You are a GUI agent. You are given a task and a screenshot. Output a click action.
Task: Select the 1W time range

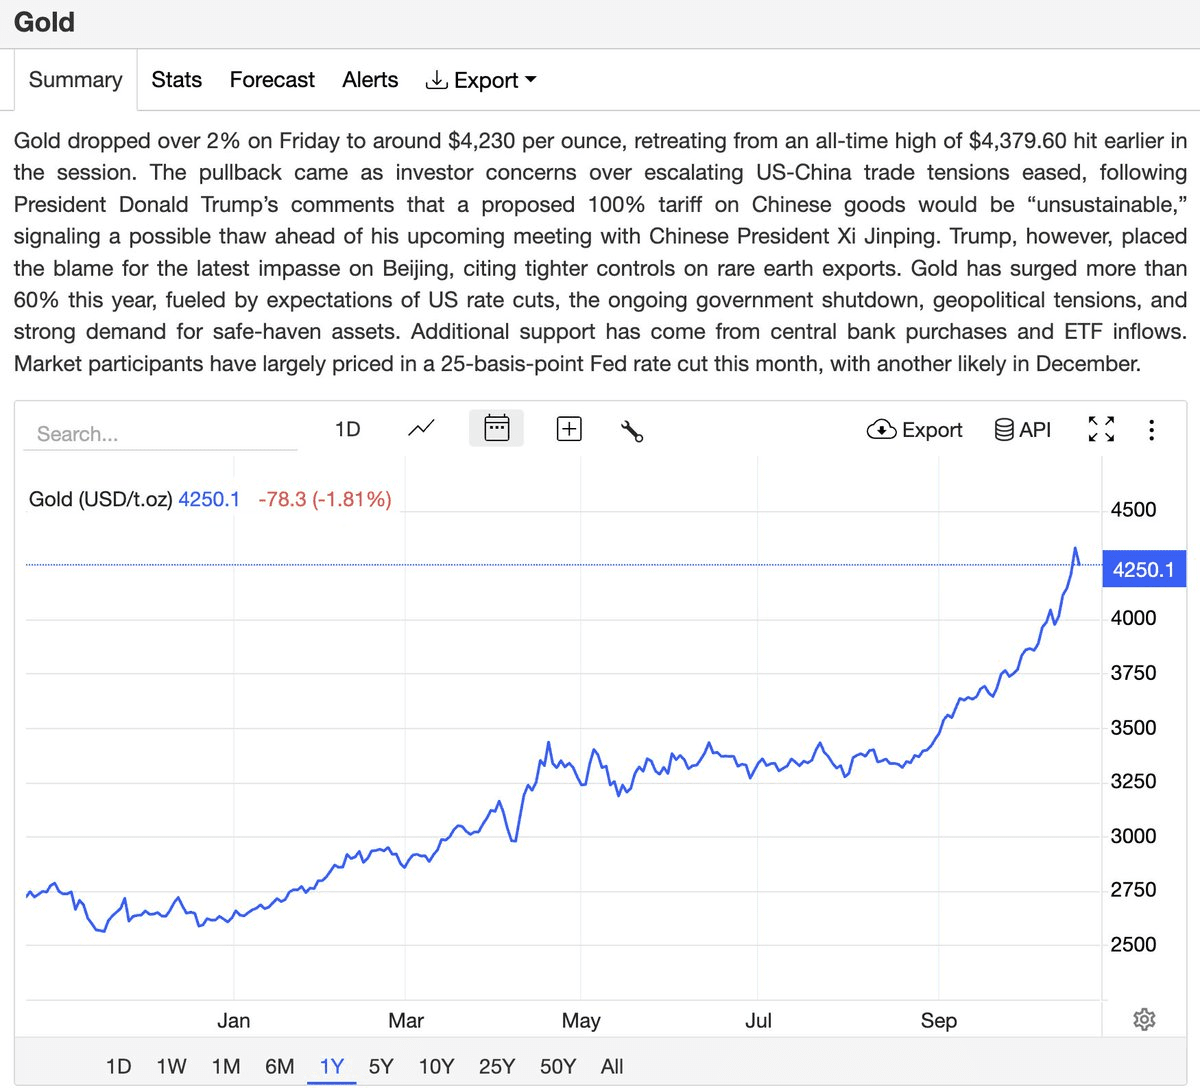(172, 1066)
